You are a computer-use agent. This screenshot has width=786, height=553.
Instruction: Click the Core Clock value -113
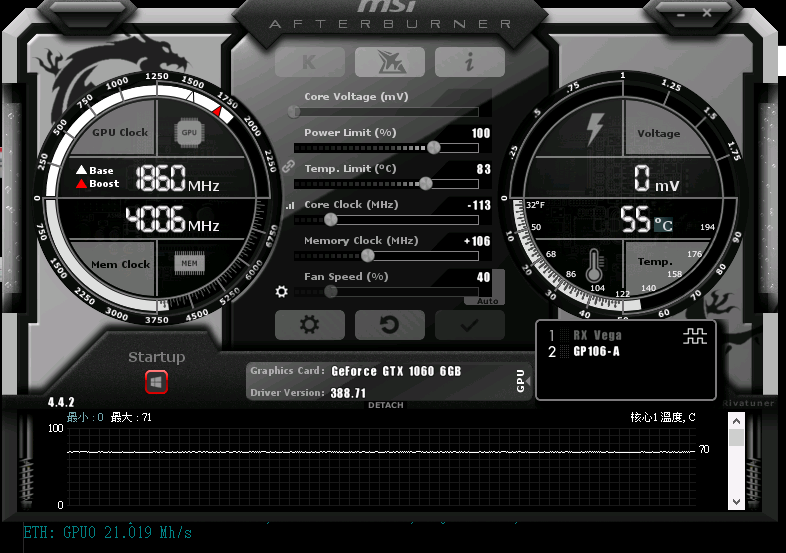pos(479,205)
